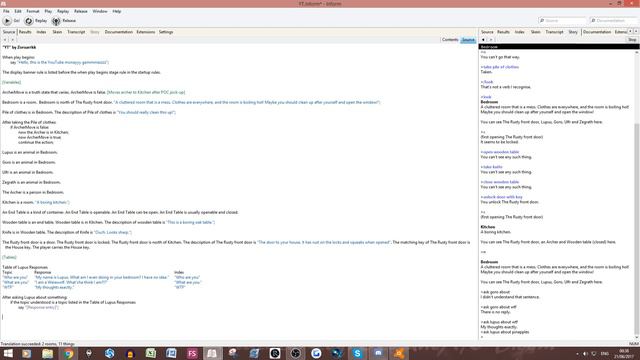
Task: Open the blue swirl icon next to Chrome
Action: point(109,353)
